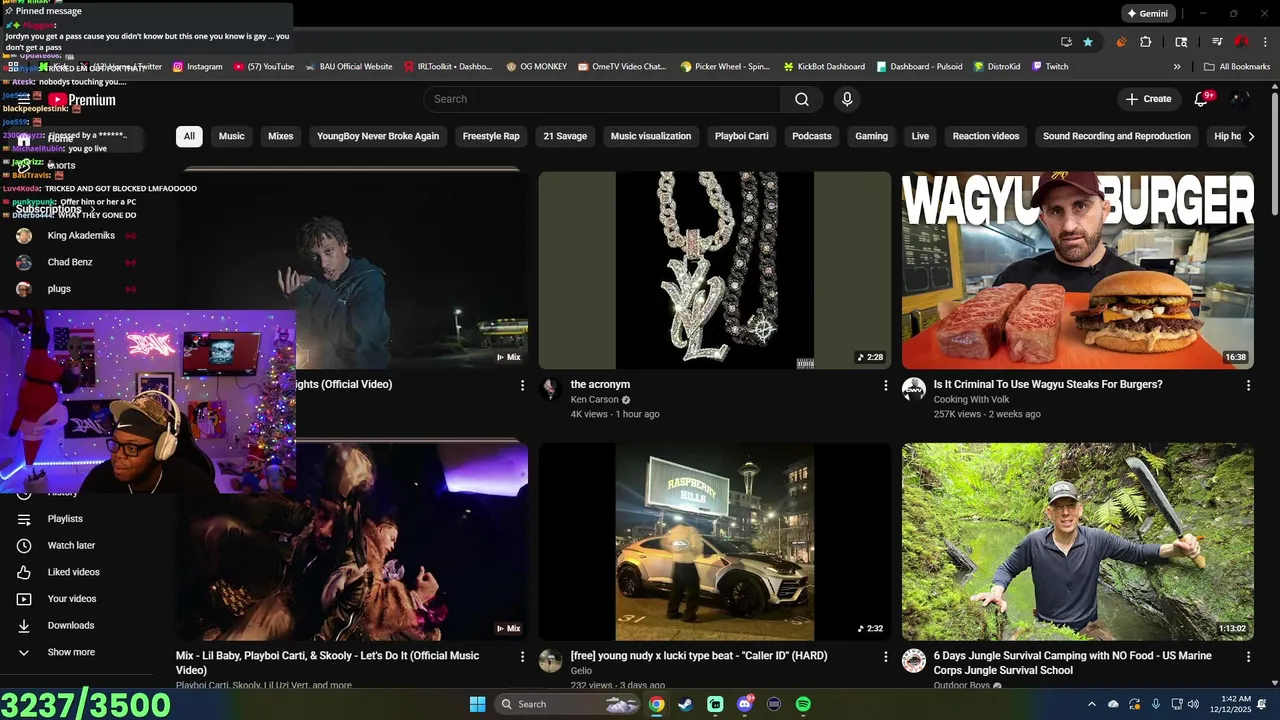Open the Chrome taskbar icon
This screenshot has height=720, width=1280.
[x=656, y=704]
